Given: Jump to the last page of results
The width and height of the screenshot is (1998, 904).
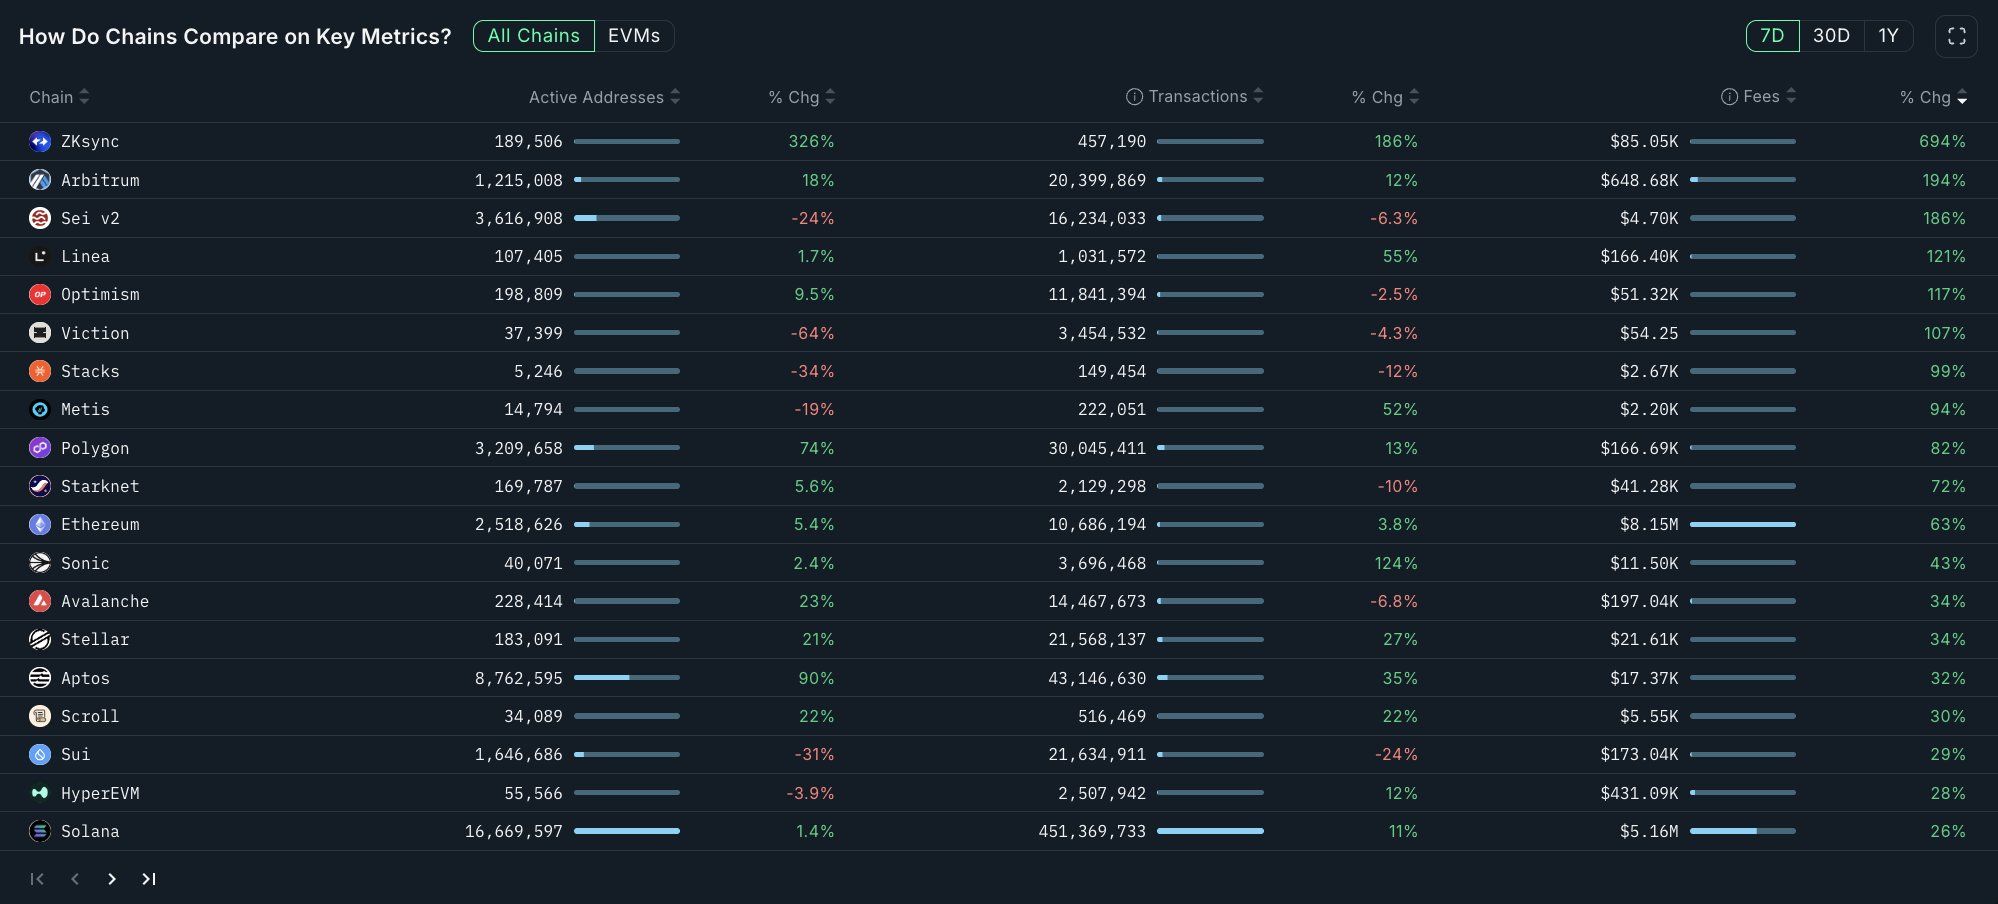Looking at the screenshot, I should (x=149, y=879).
